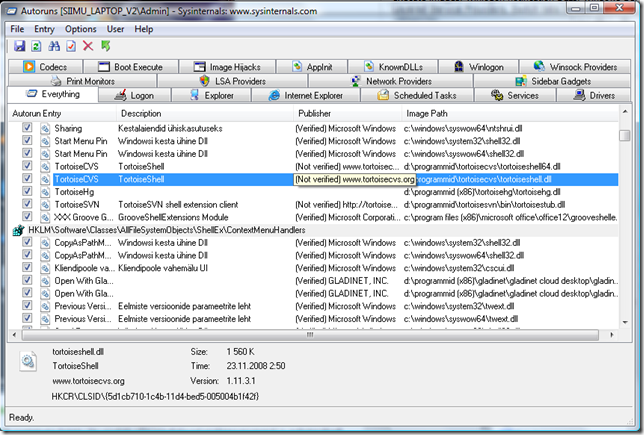Click the vertical scrollbar down arrow

click(625, 322)
